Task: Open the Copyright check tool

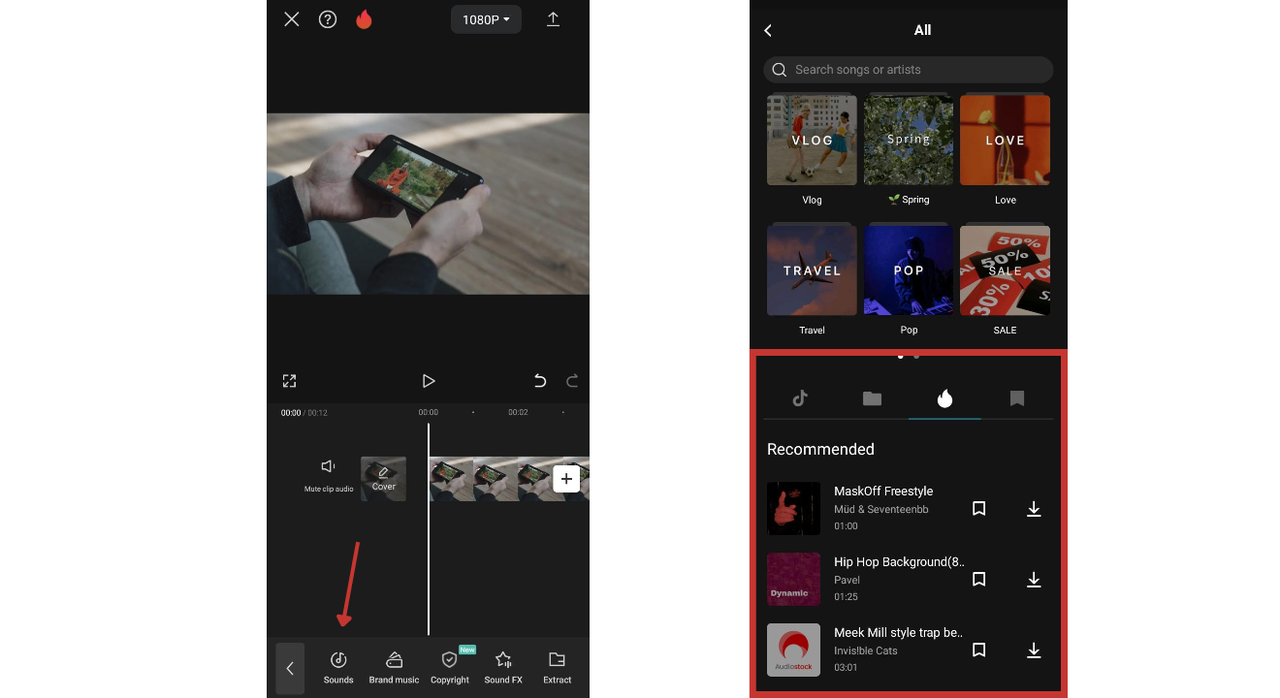Action: 450,667
